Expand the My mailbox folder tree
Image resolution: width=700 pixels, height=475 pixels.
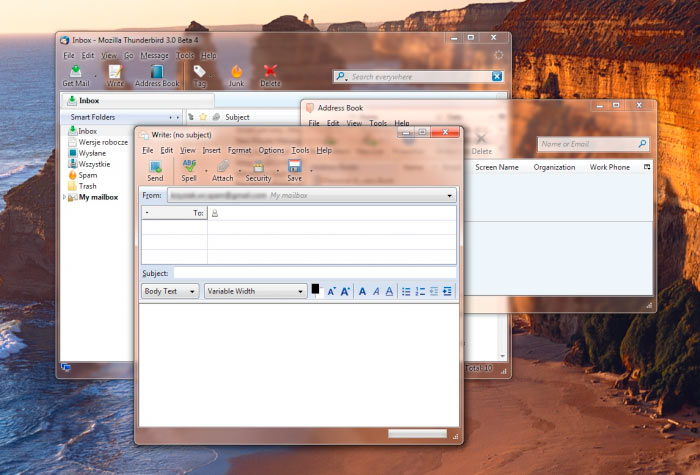pos(65,197)
